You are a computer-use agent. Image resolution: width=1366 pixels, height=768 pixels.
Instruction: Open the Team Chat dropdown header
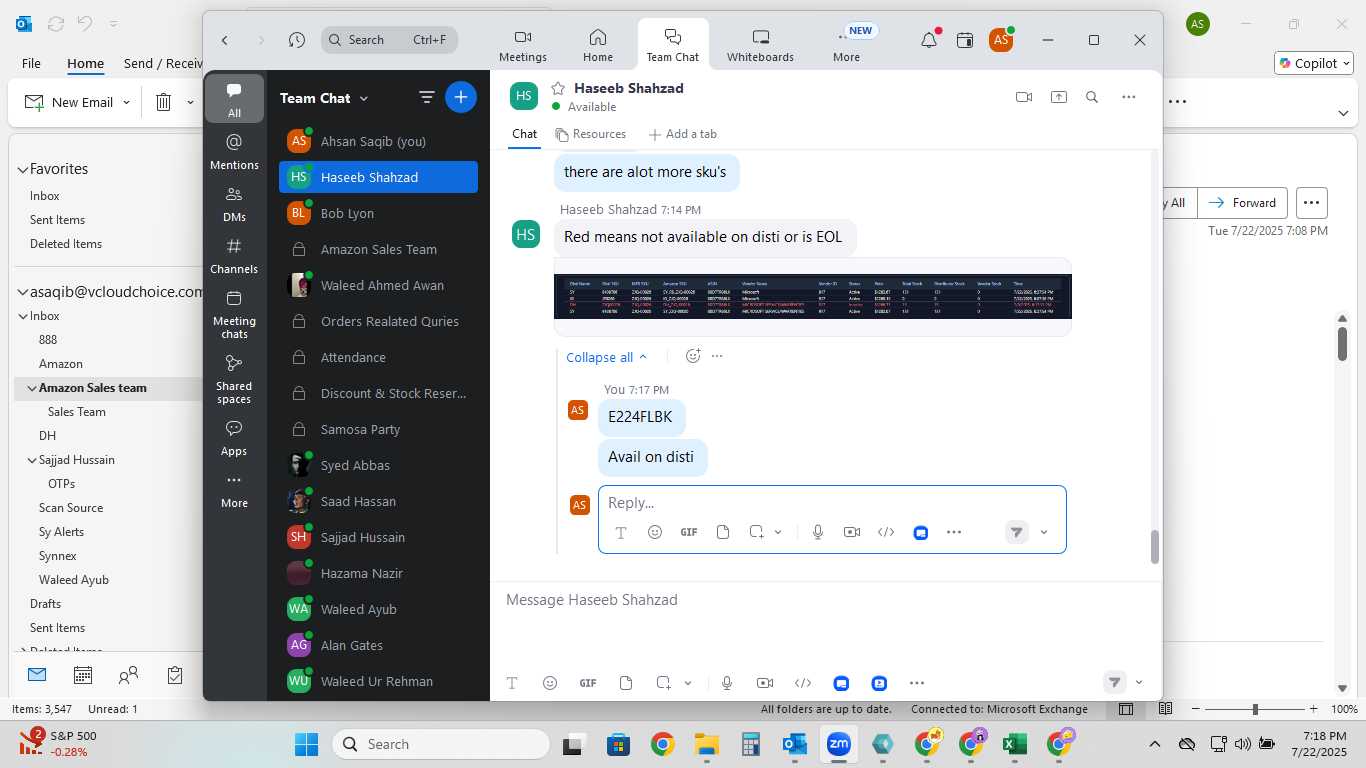(324, 98)
